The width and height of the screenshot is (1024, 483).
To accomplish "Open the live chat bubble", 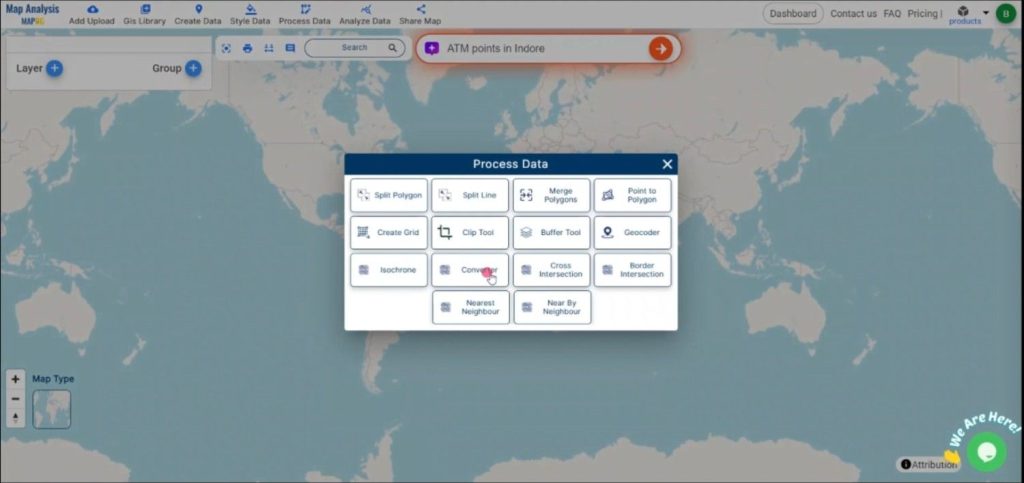I will pyautogui.click(x=985, y=452).
